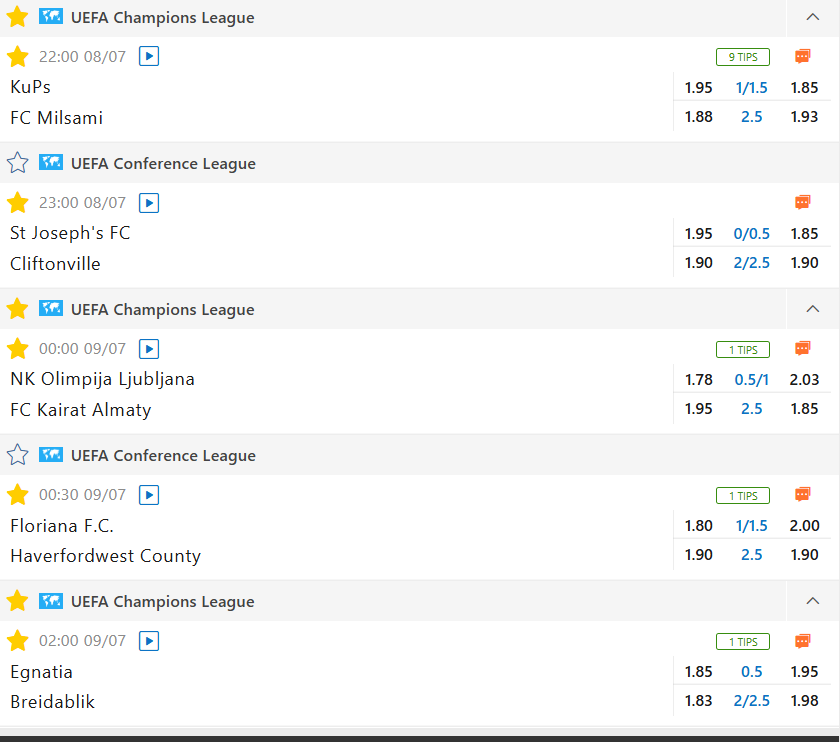Screen dimensions: 840x742
Task: Open comments for St Joseph's FC vs Cliftonville
Action: click(x=802, y=203)
